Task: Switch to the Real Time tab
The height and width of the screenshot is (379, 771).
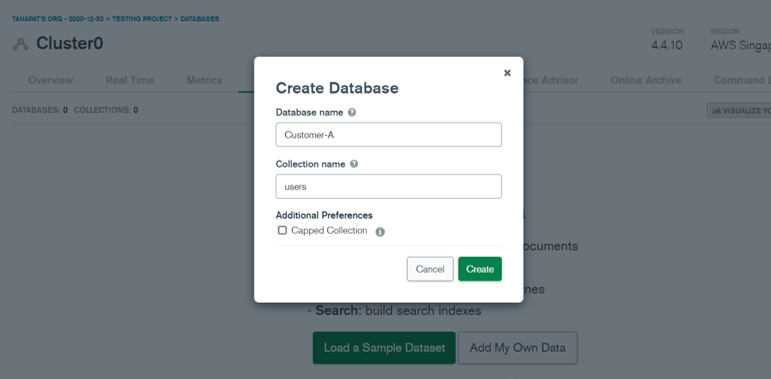Action: point(130,80)
